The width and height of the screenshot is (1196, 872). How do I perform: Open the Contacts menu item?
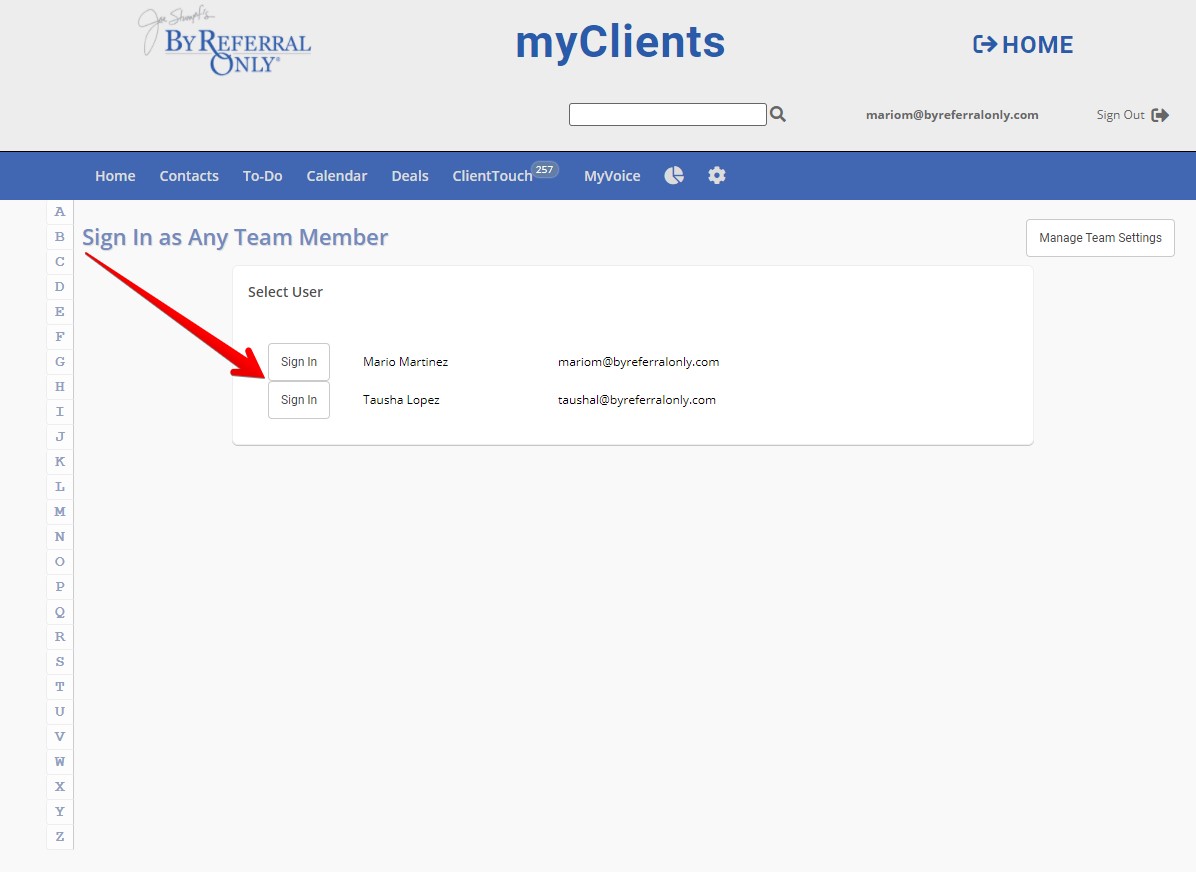(189, 175)
